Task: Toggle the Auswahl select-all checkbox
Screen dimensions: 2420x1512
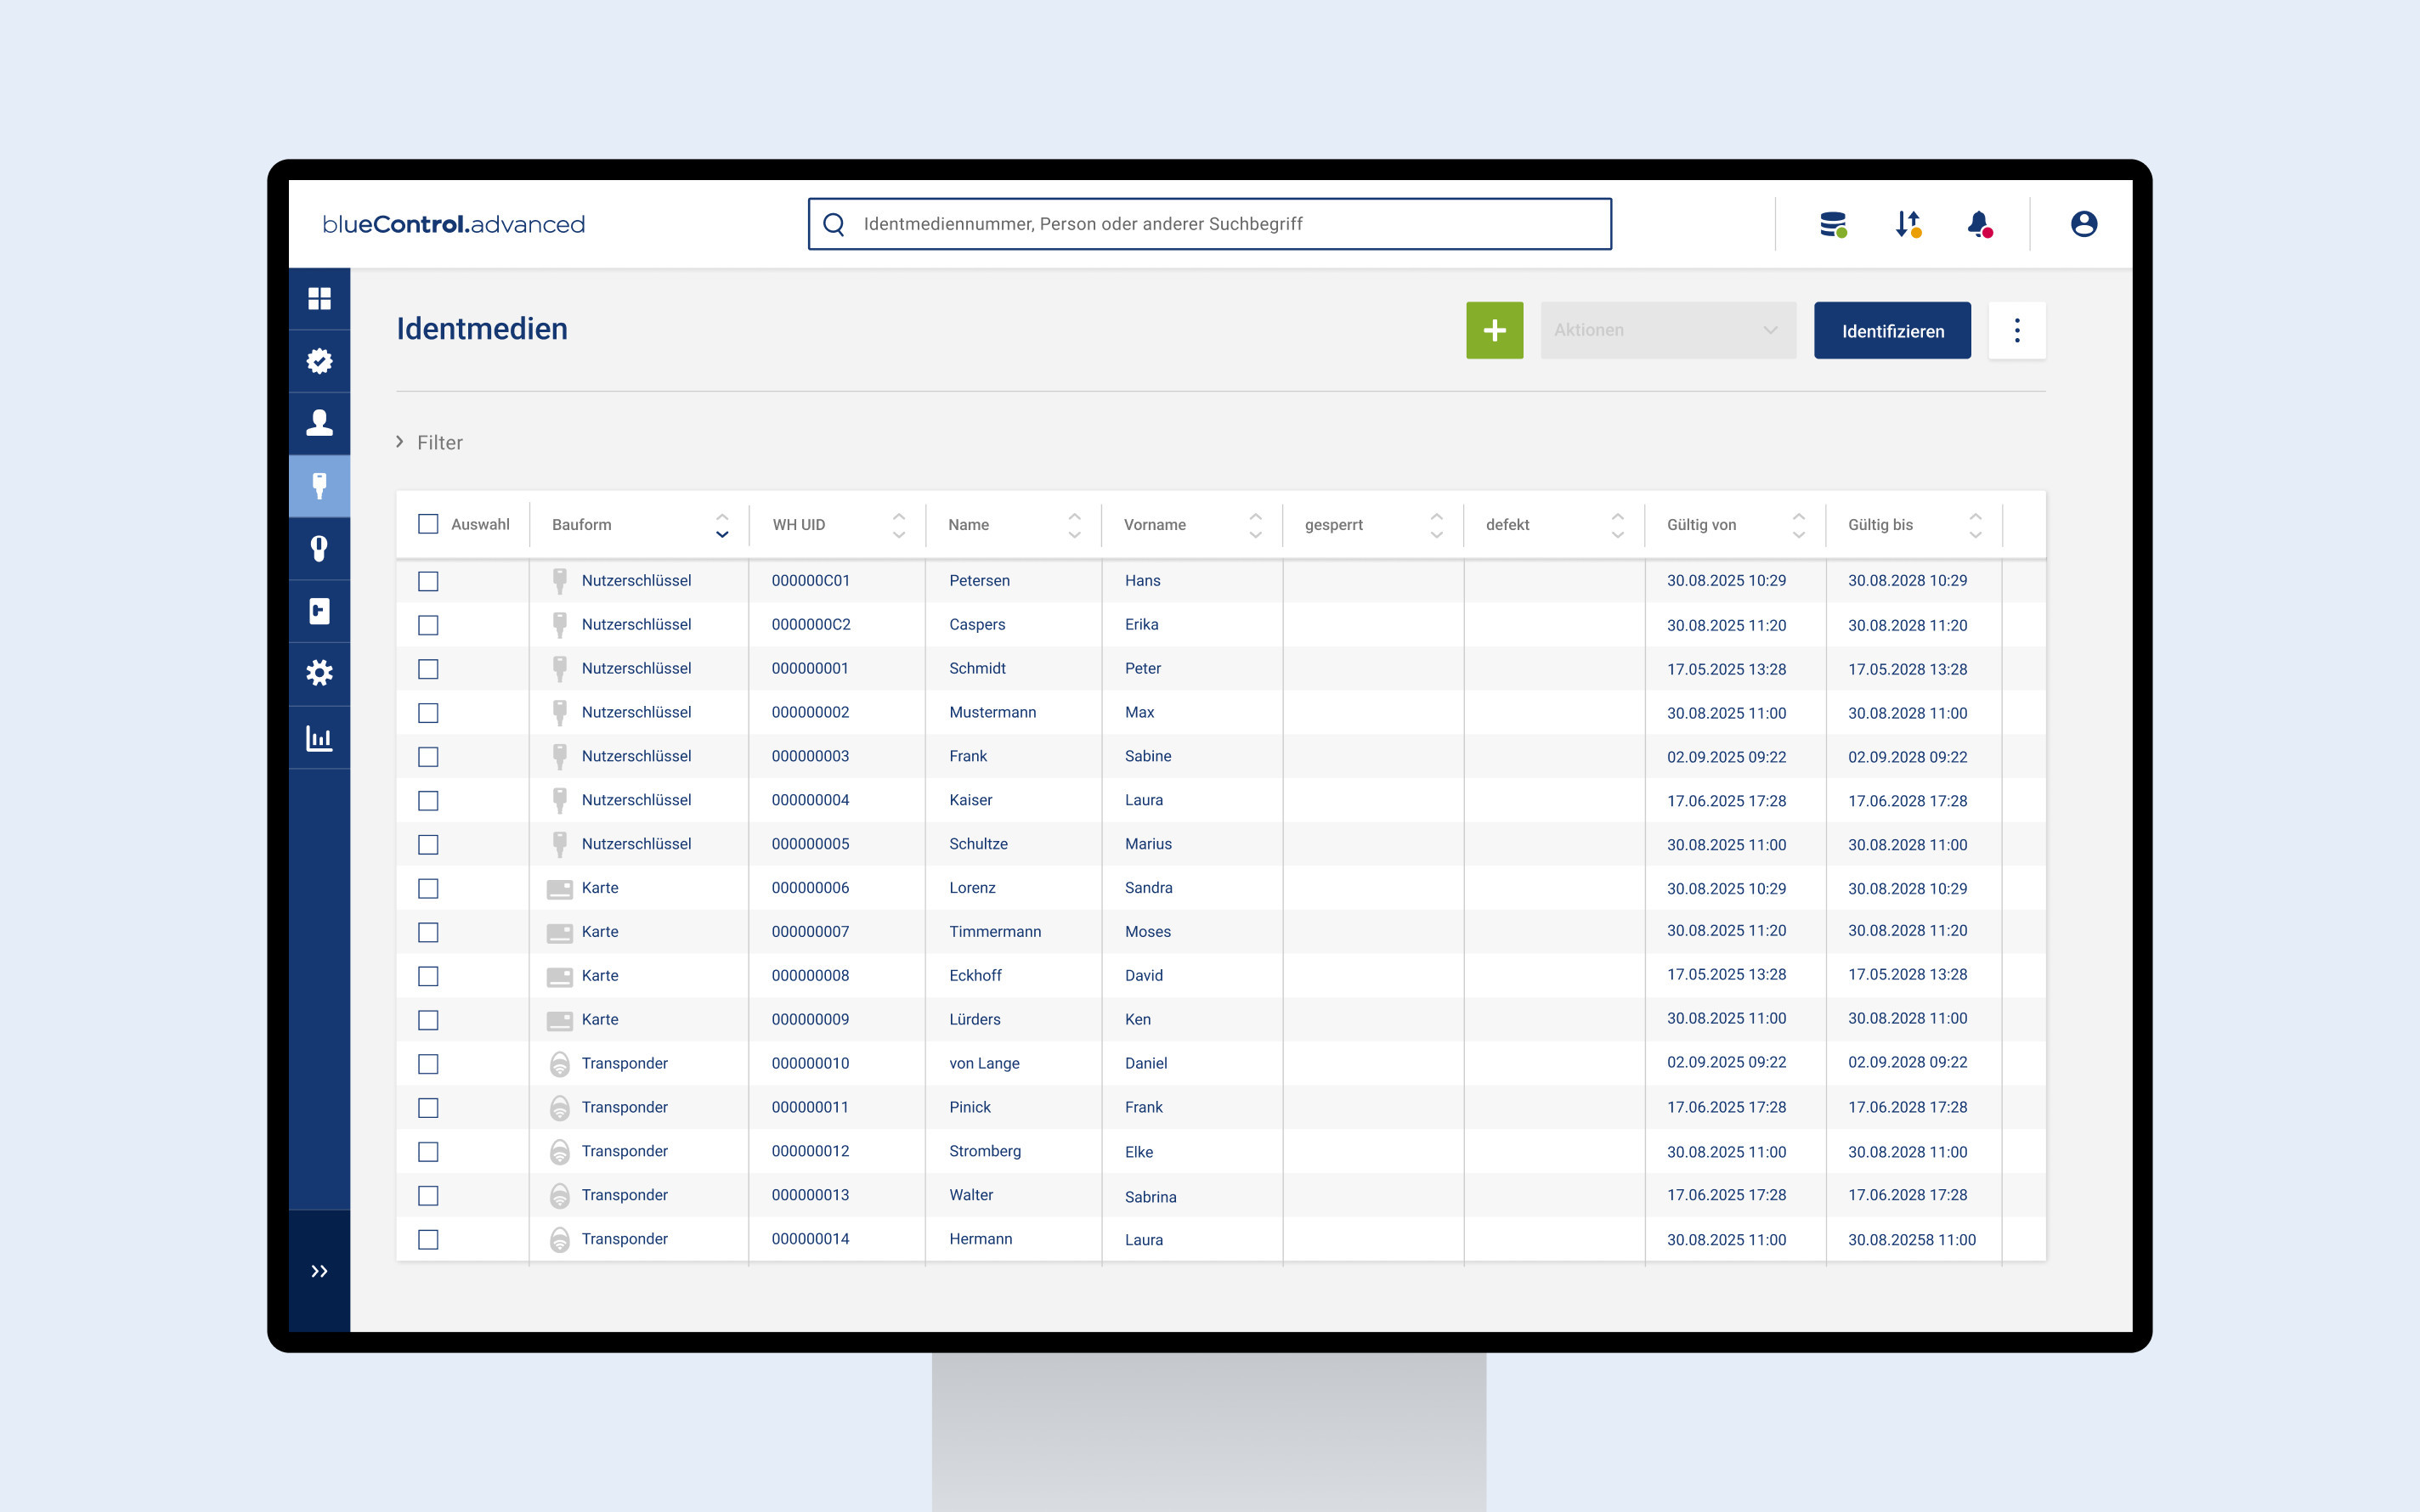Action: click(428, 524)
